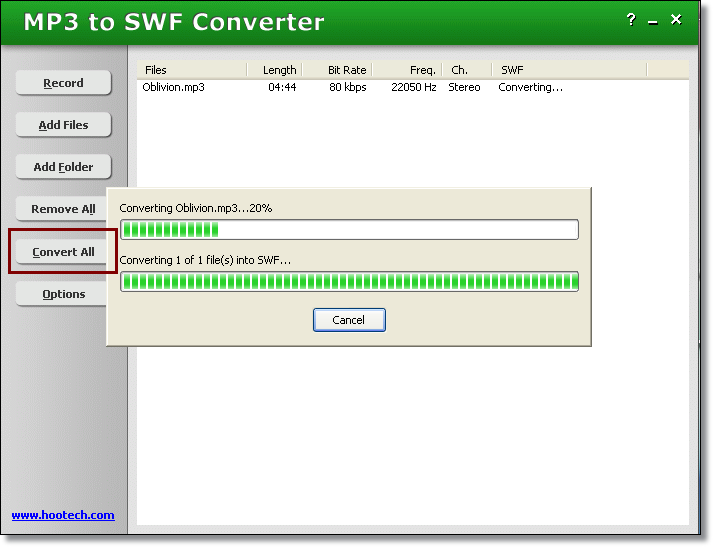Minimize the MP3 to SWF Converter window
Screen dimensions: 713x547
point(653,19)
